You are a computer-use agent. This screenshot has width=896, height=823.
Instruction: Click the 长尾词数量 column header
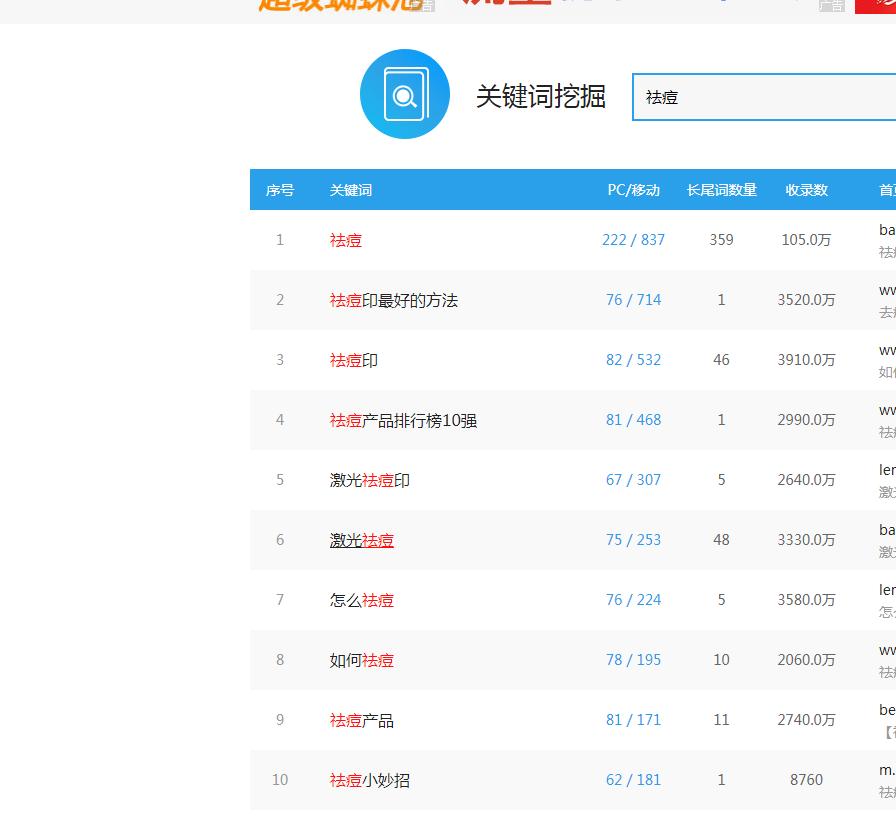click(x=721, y=190)
